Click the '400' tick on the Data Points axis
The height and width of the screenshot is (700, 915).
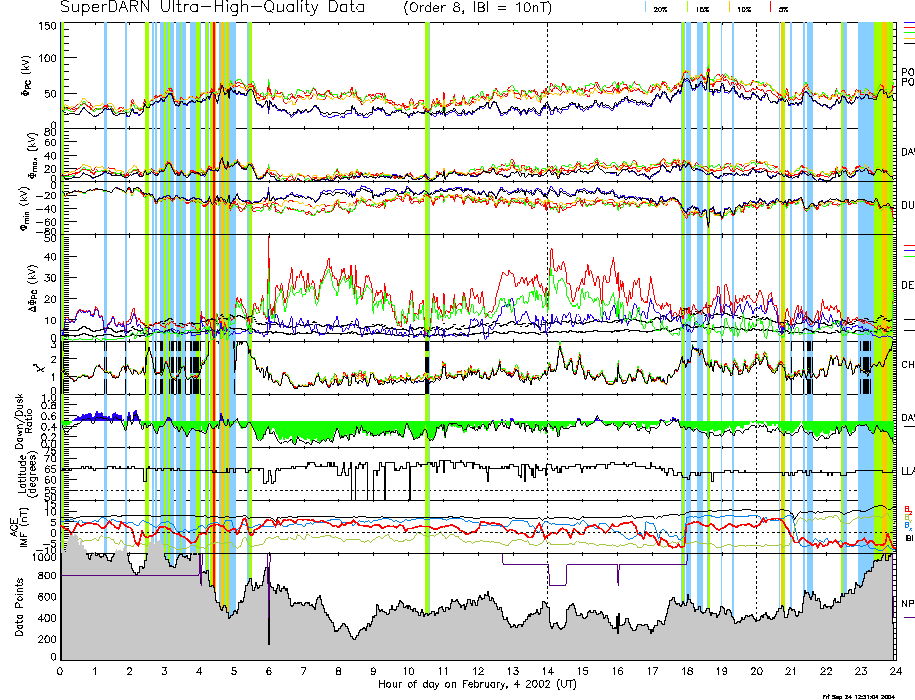pos(47,618)
